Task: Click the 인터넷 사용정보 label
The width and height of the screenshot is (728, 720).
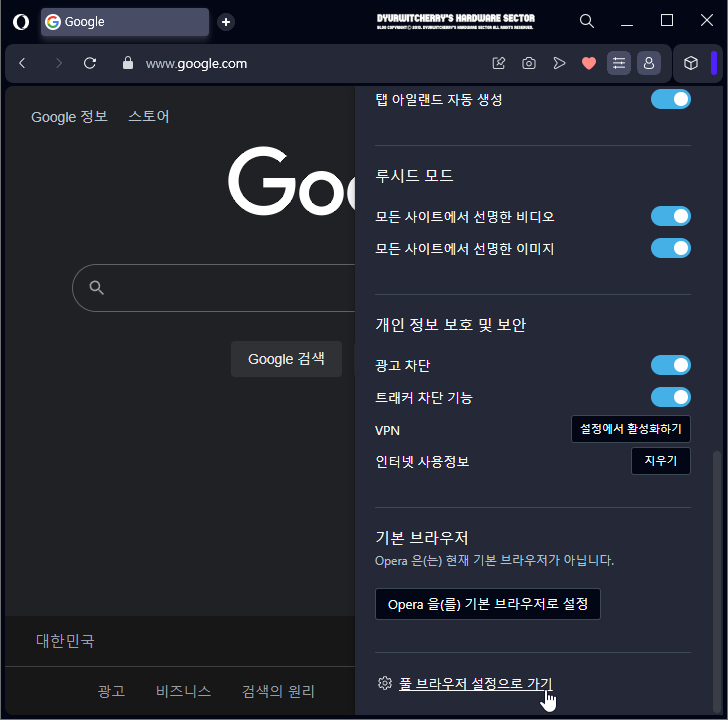Action: pos(422,462)
